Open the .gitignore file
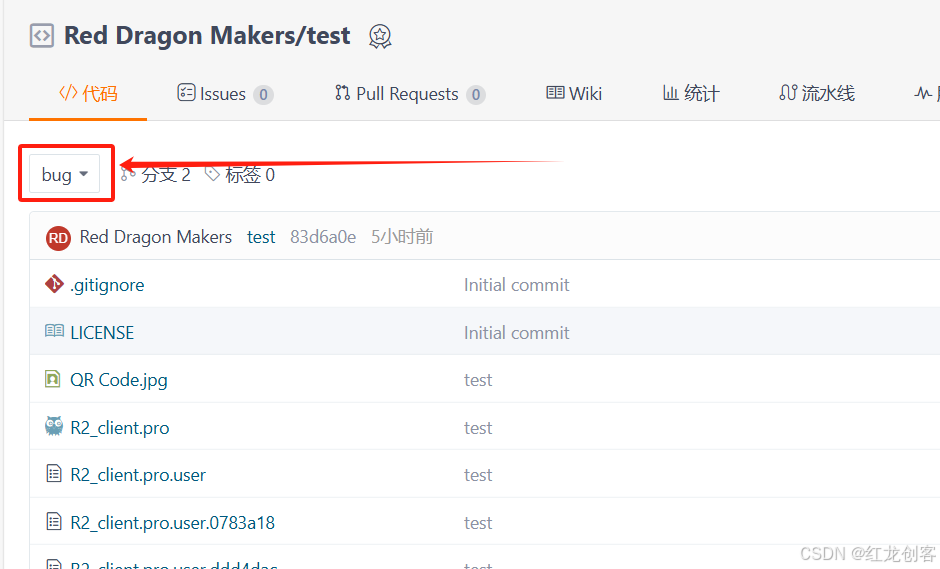940x569 pixels. (107, 285)
